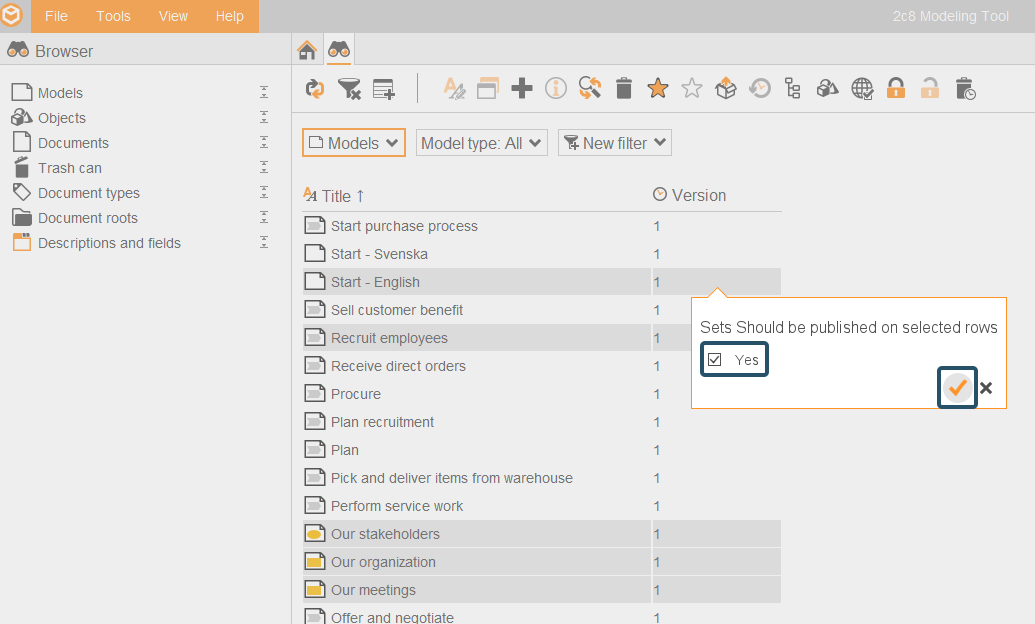Open the Models dropdown filter
This screenshot has width=1035, height=624.
coord(354,143)
